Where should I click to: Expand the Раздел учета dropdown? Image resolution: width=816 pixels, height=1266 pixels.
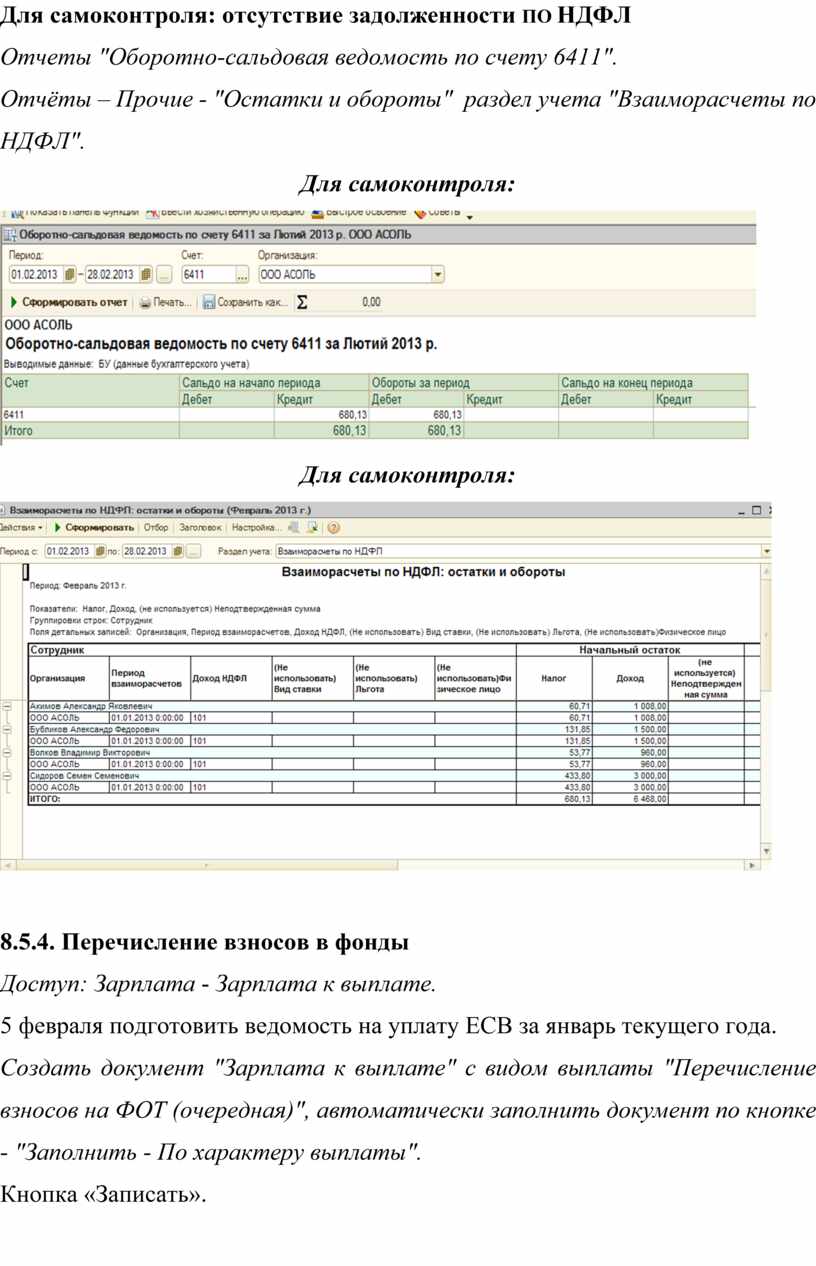pyautogui.click(x=766, y=551)
